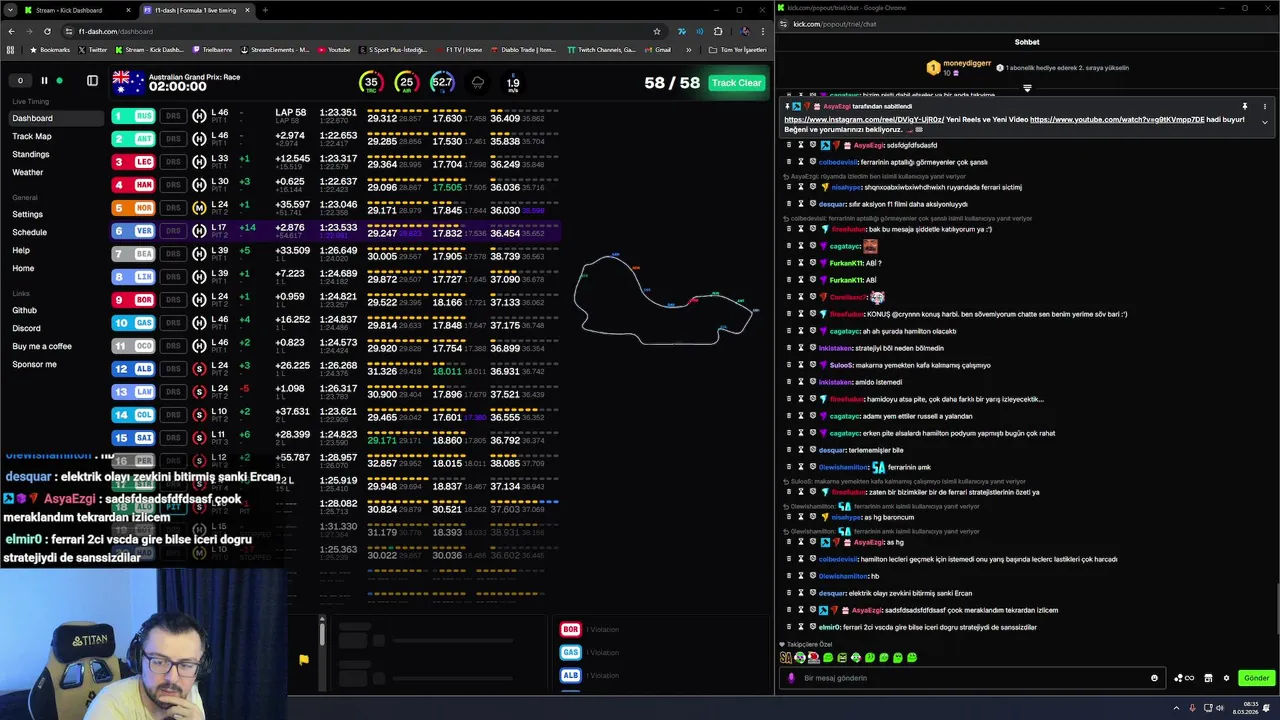Click the TRC temperature gauge showing 35
1280x720 pixels.
[371, 83]
